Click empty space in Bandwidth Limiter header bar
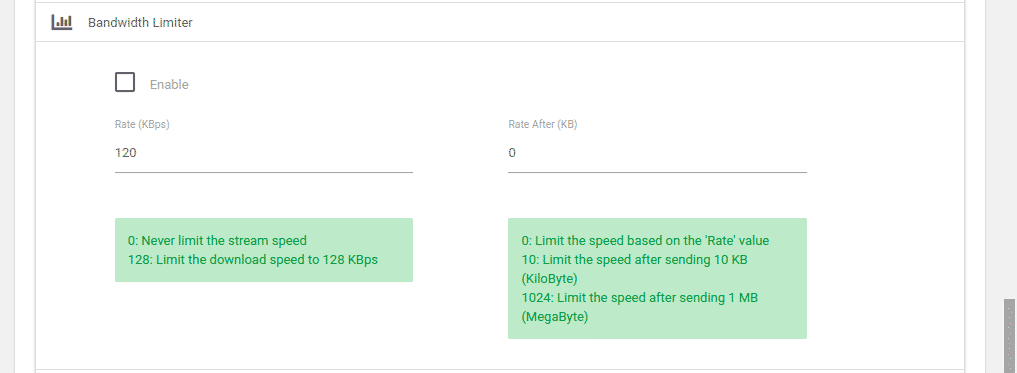 pos(577,23)
